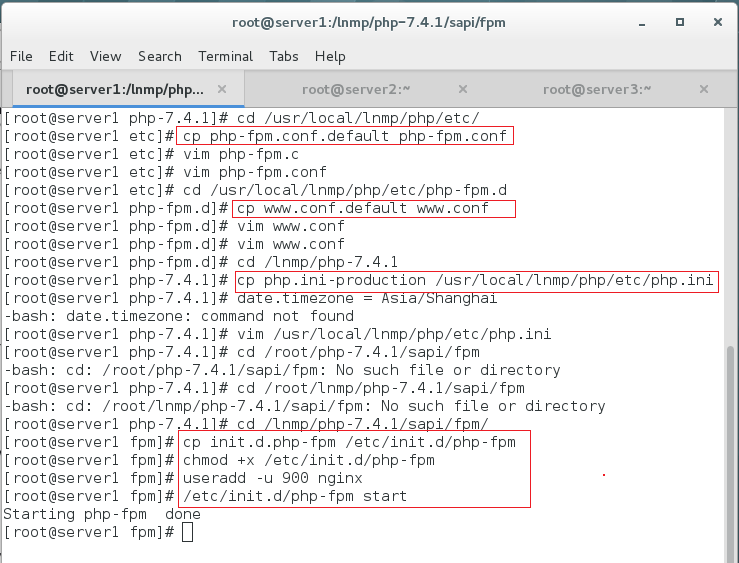
Task: Click 'cd /root/lnmp/php-7.4.1/sapi/fpm' command
Action: (380, 388)
